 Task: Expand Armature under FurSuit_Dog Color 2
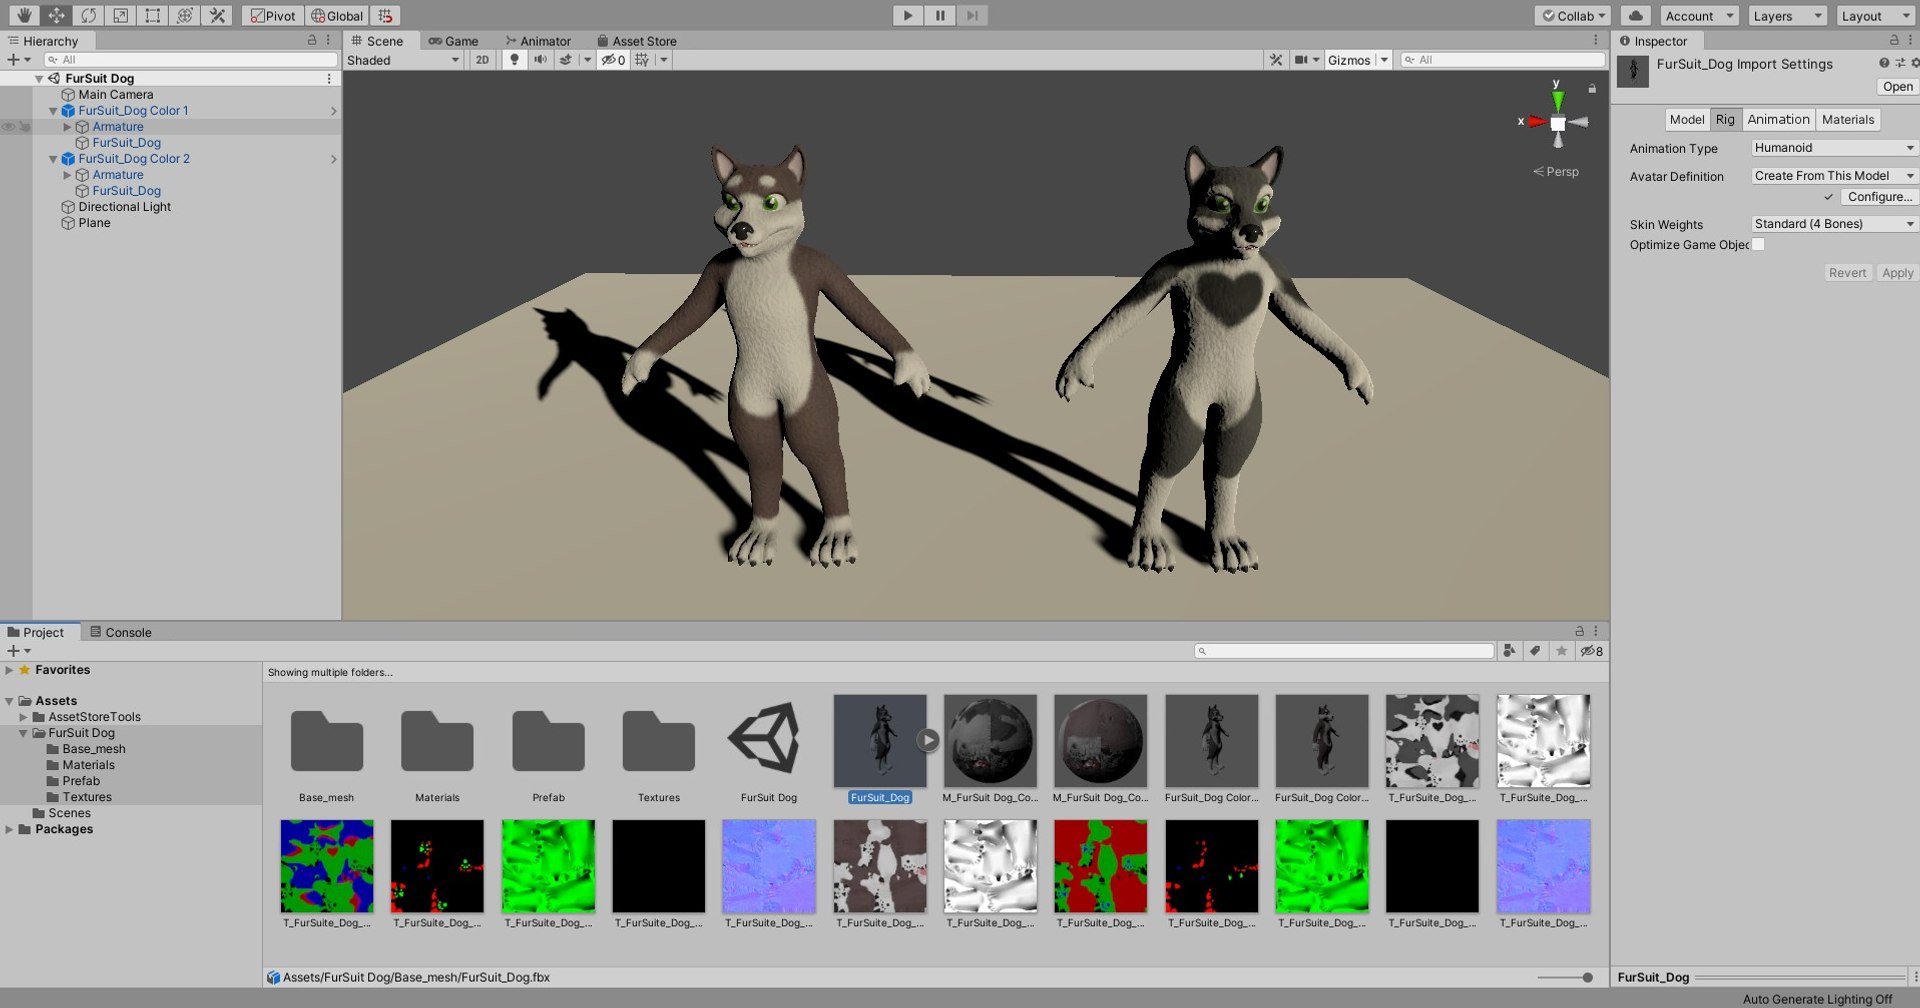coord(67,175)
